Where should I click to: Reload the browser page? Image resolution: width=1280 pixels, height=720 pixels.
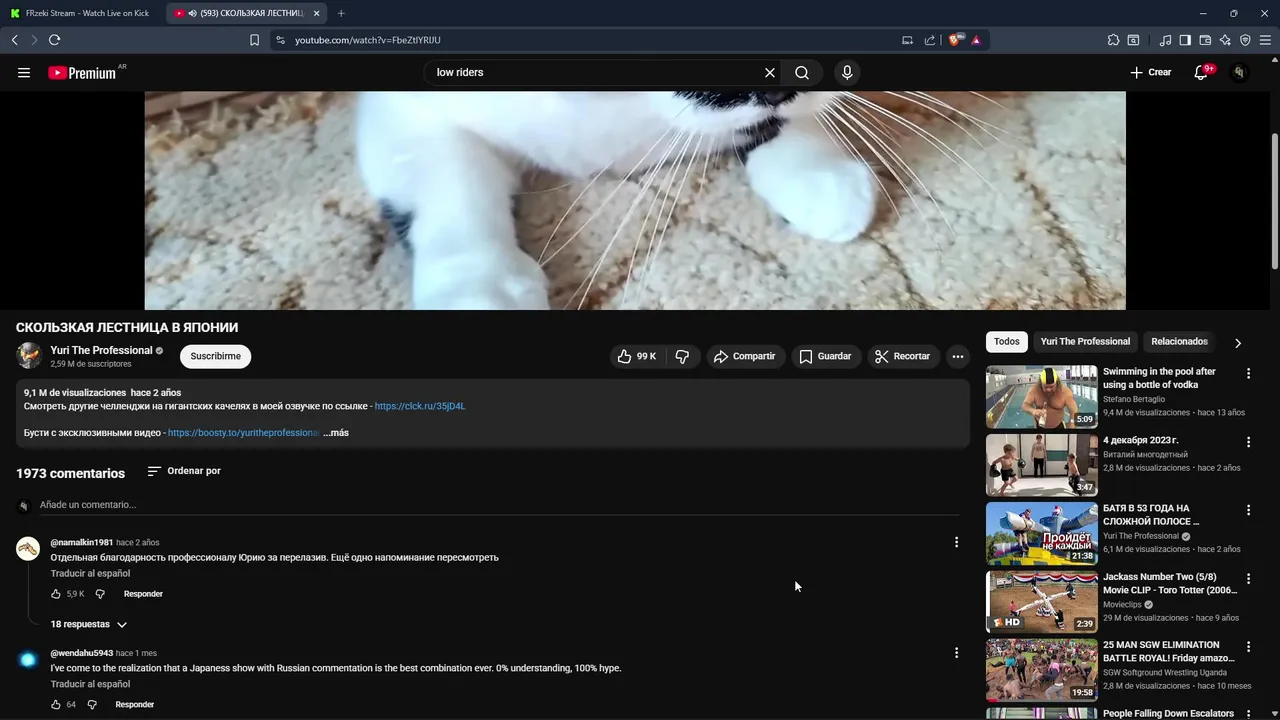54,40
